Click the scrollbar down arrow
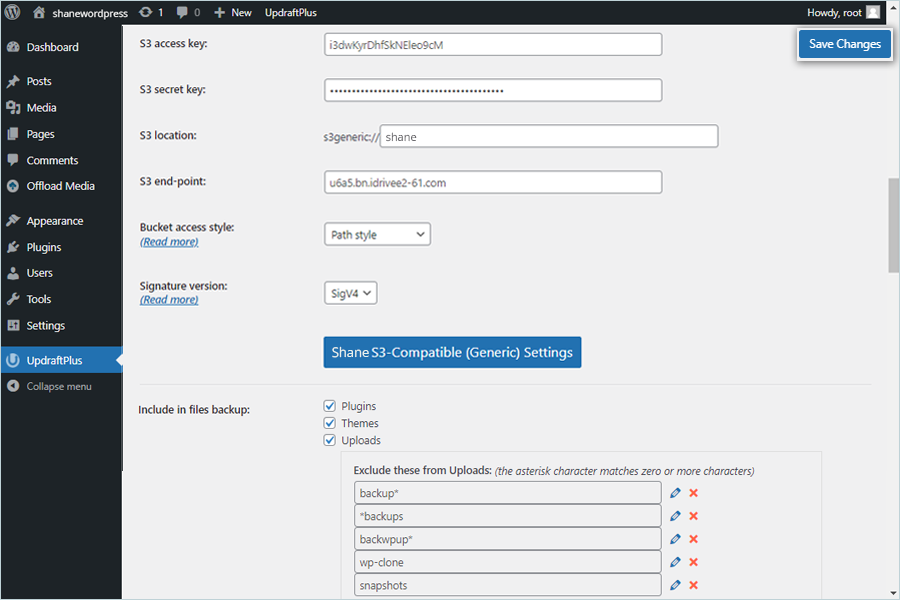This screenshot has width=900, height=600. (x=894, y=594)
